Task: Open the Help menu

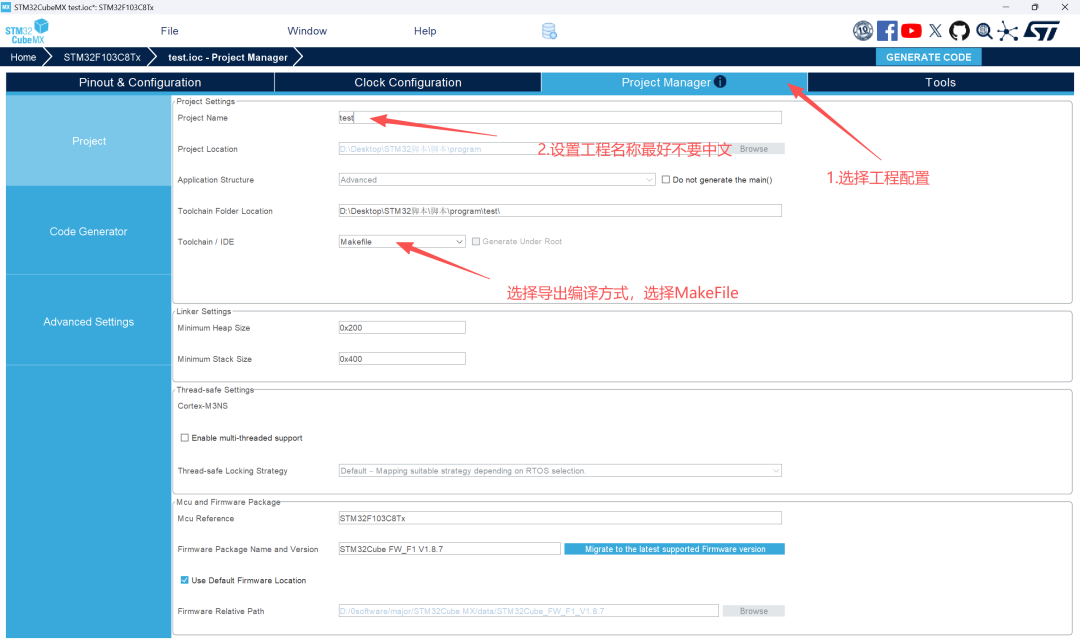Action: (425, 31)
